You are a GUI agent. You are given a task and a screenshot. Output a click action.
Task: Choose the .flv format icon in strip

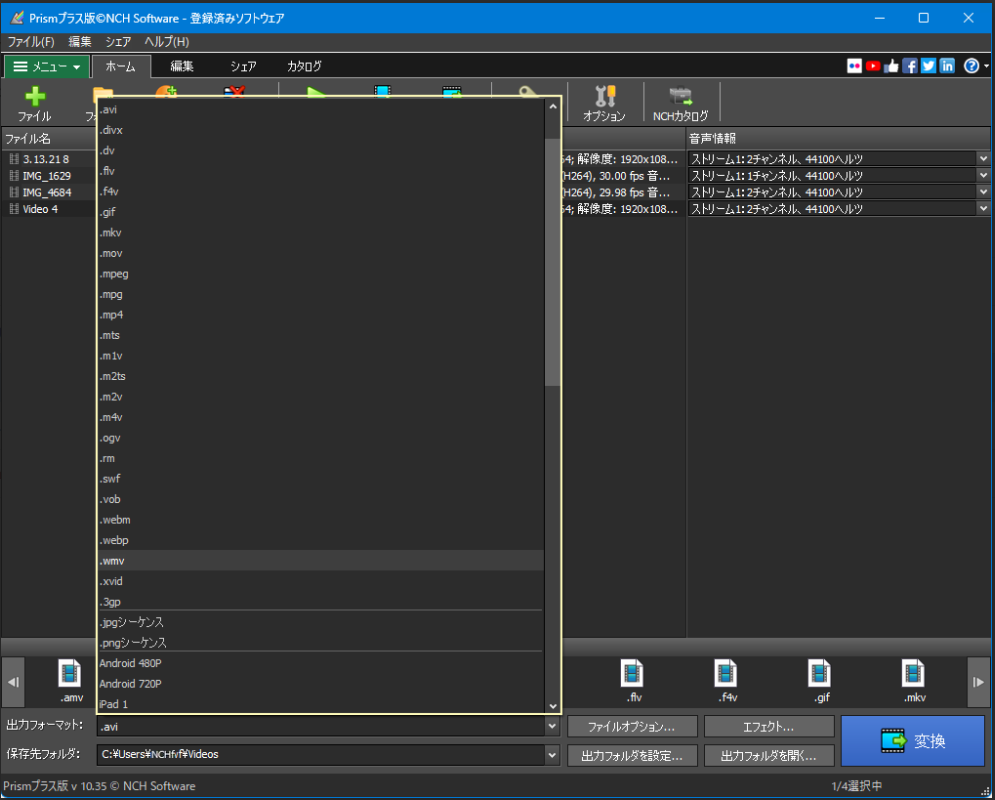(x=633, y=681)
